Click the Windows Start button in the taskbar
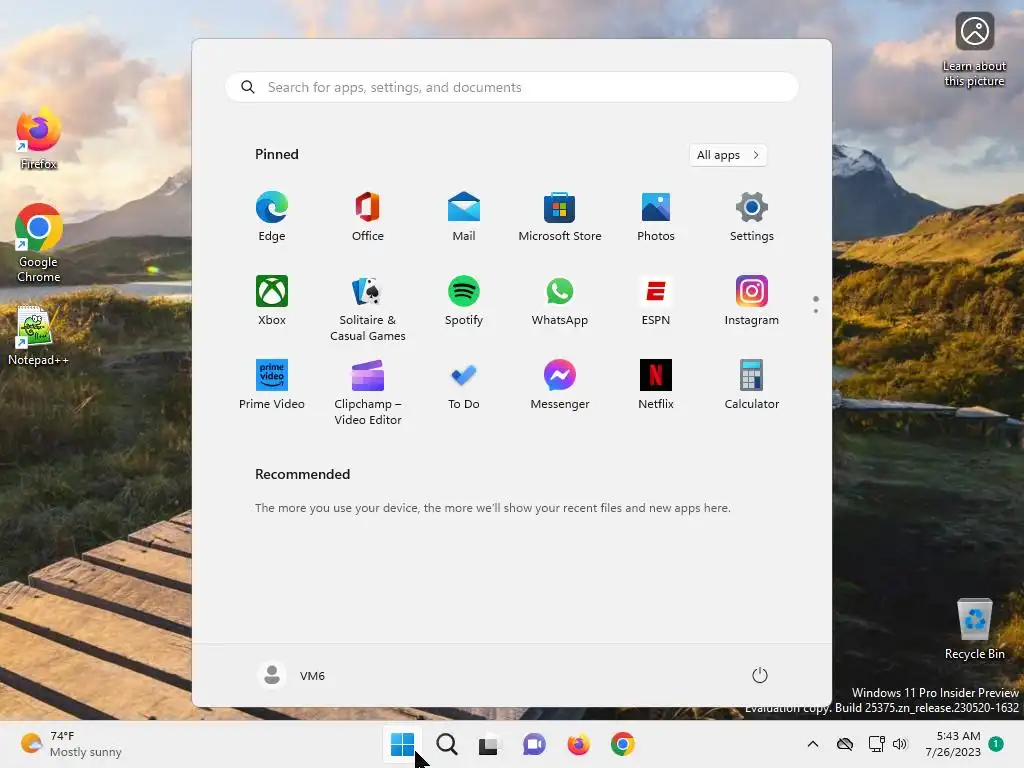 [402, 744]
